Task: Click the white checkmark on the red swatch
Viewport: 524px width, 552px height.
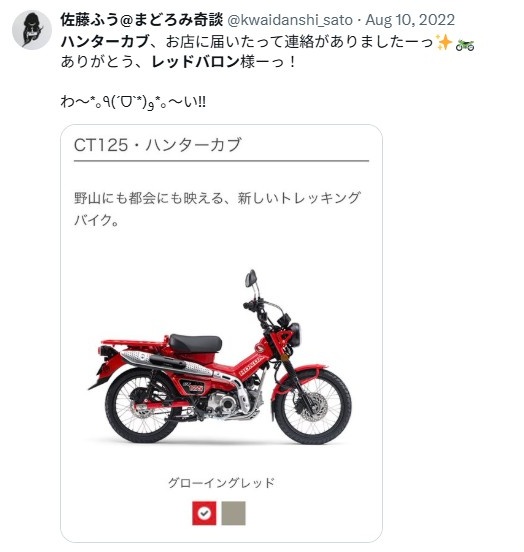Action: pyautogui.click(x=204, y=513)
